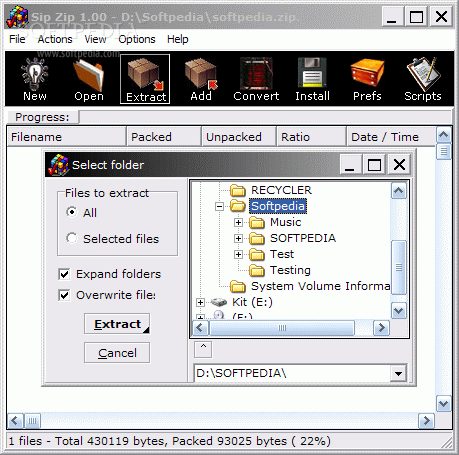
Task: Click the Cancel button
Action: tap(117, 353)
